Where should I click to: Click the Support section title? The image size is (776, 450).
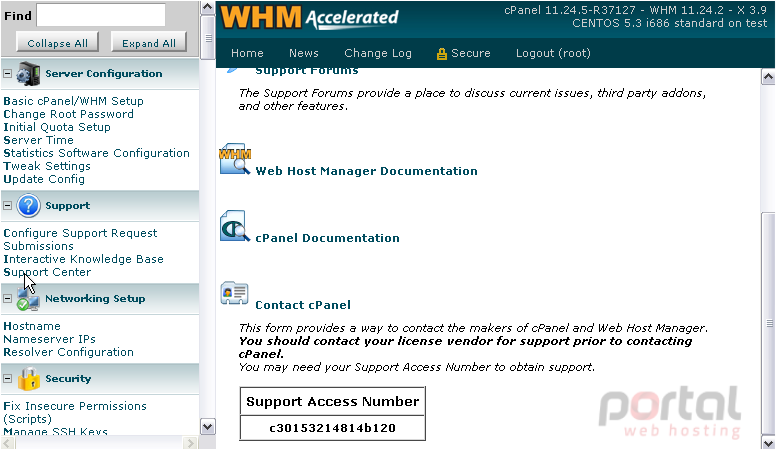point(68,205)
